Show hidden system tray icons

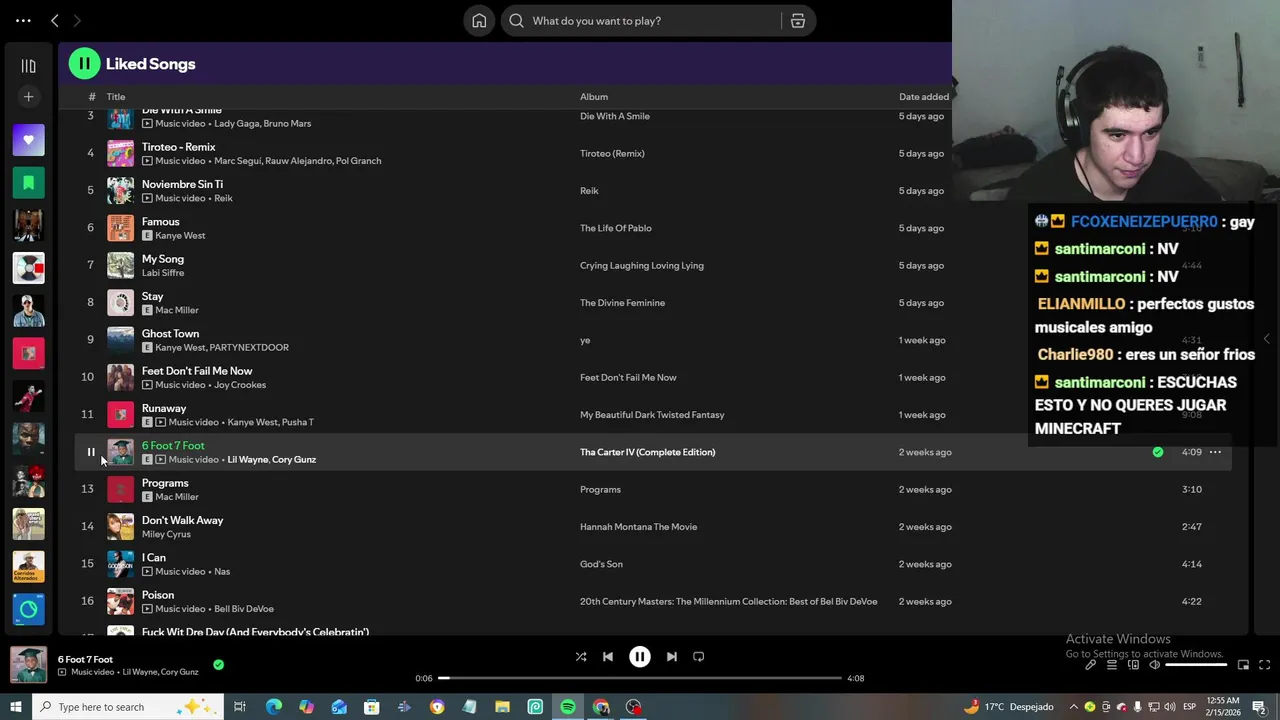(1074, 707)
